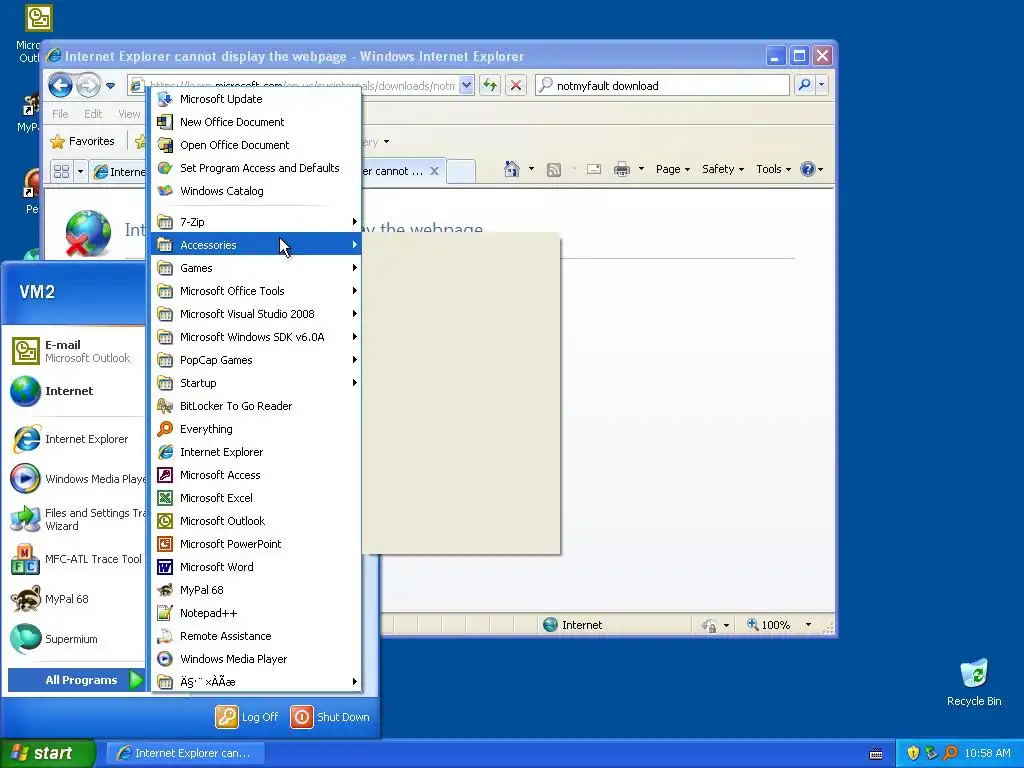Launch Microsoft Access
Image resolution: width=1024 pixels, height=768 pixels.
(256, 475)
